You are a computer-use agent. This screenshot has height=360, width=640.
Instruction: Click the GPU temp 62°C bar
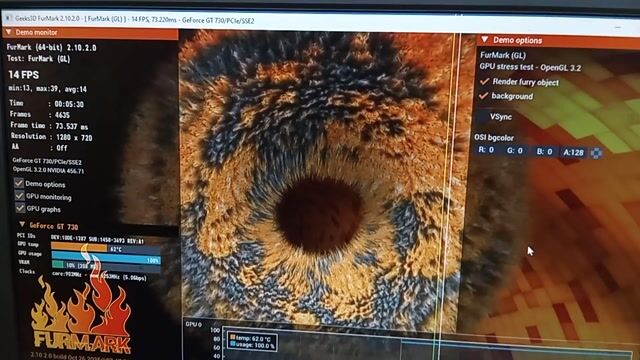106,248
